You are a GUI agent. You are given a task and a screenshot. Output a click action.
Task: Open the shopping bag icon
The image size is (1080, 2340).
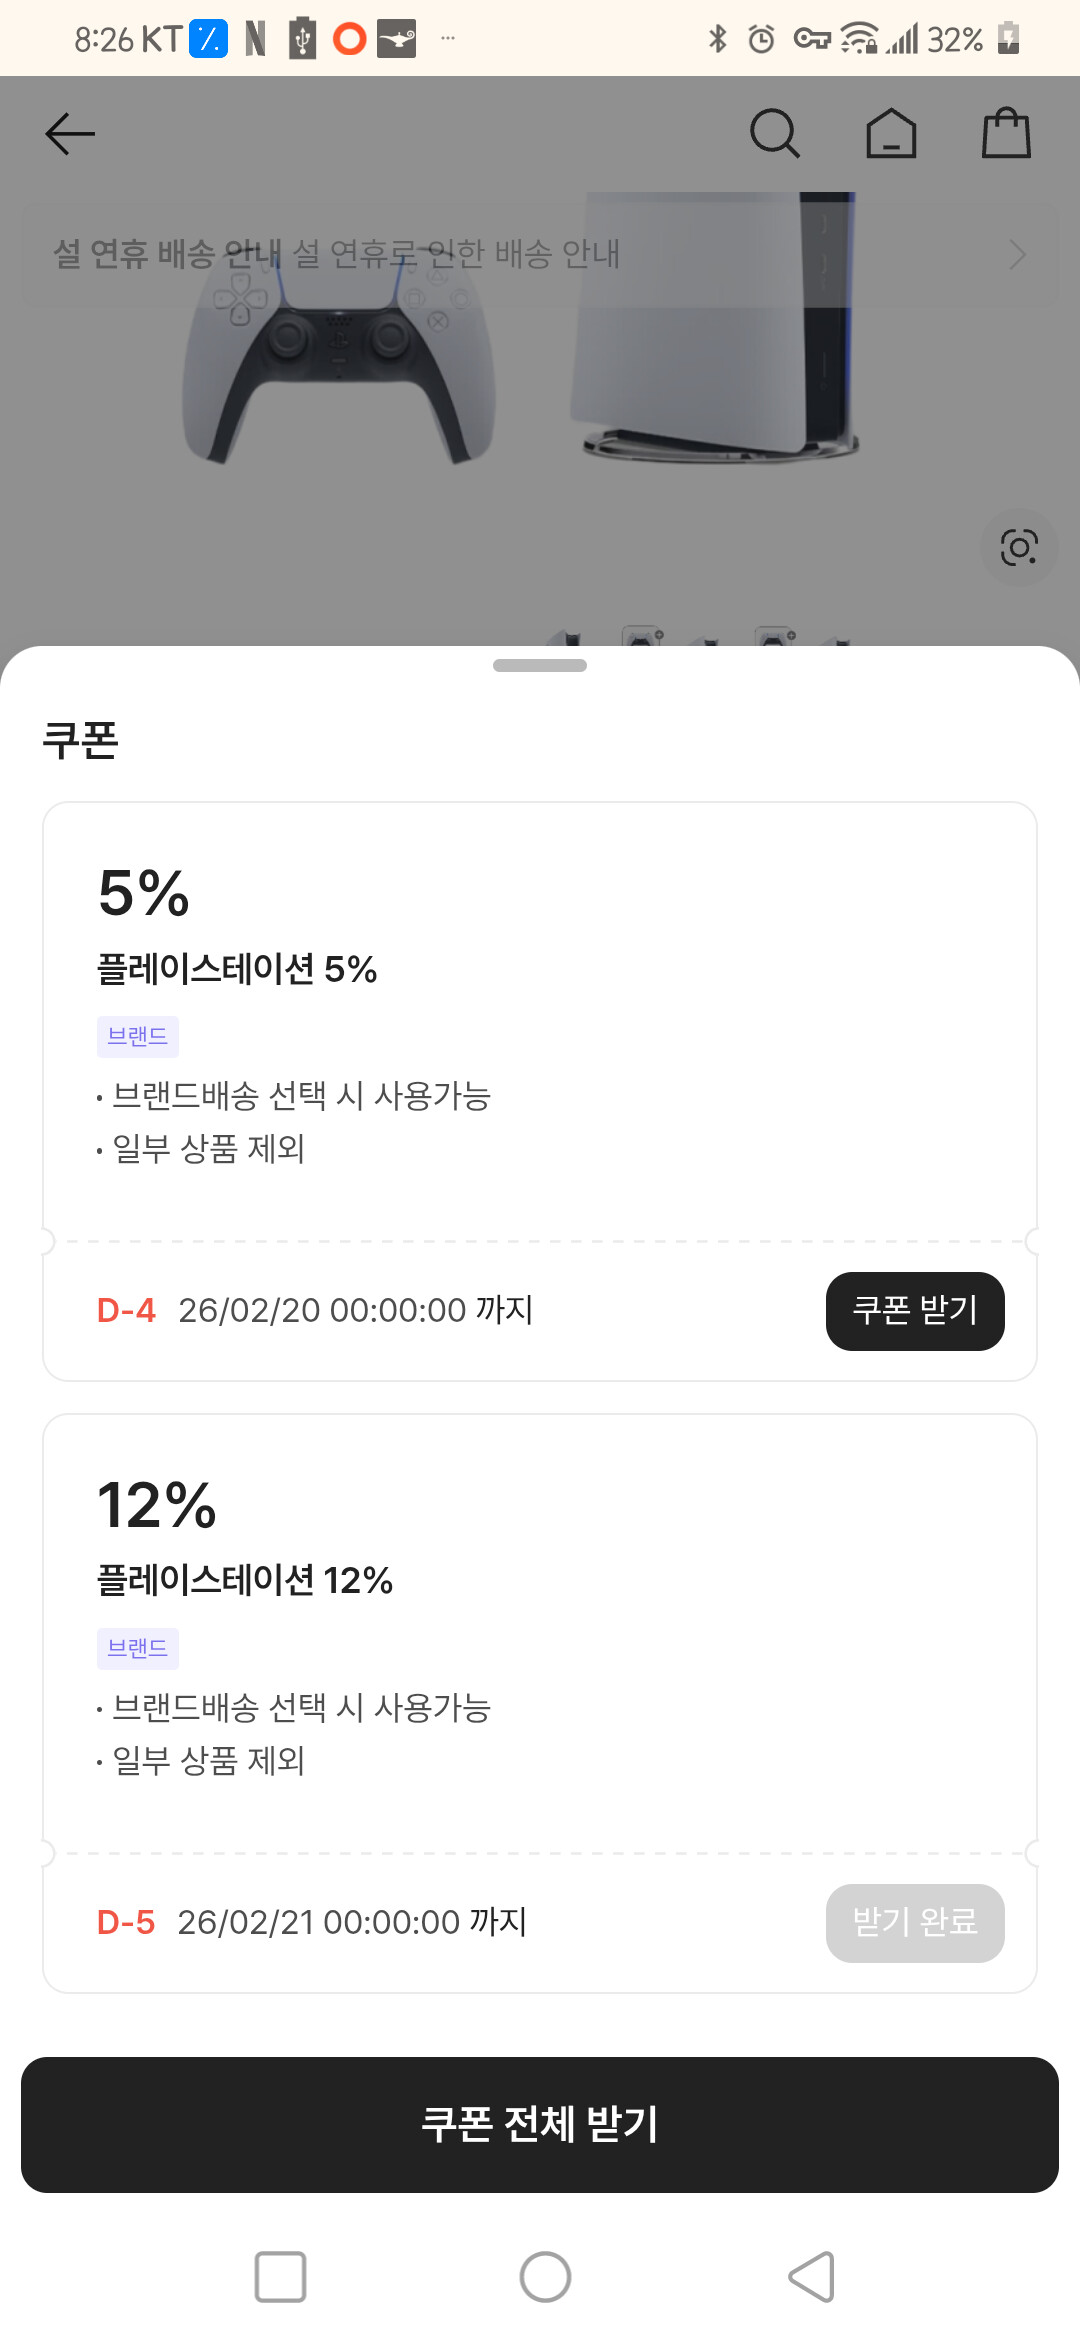[x=1006, y=134]
